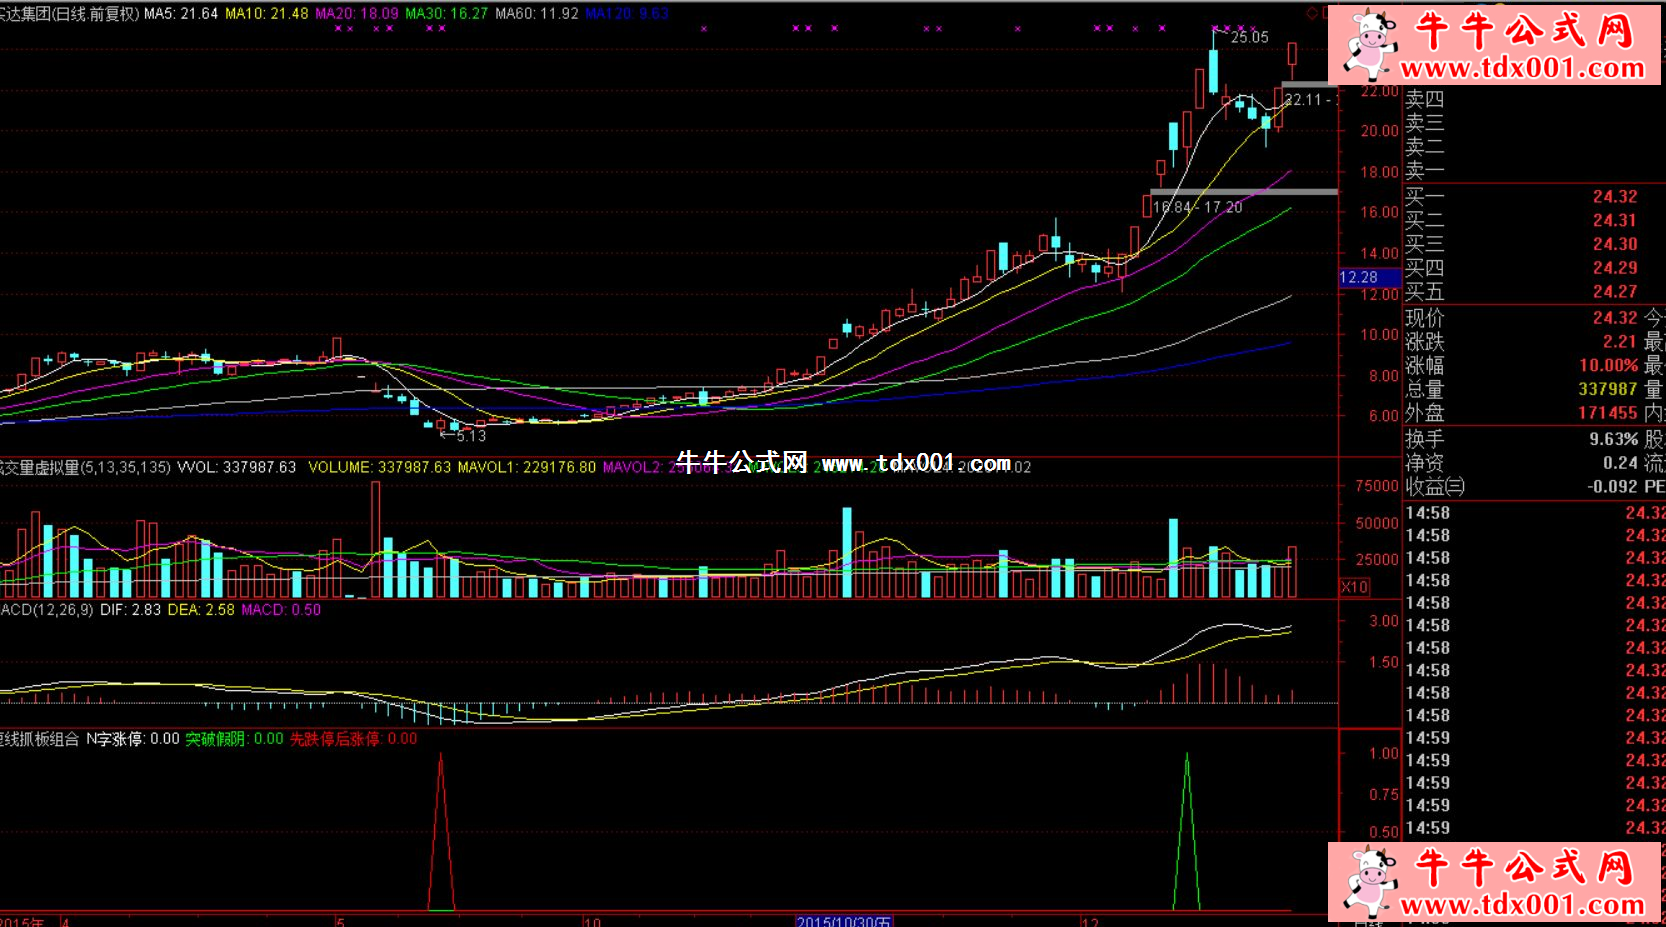Click the 总量 337987 total volume

(1609, 390)
